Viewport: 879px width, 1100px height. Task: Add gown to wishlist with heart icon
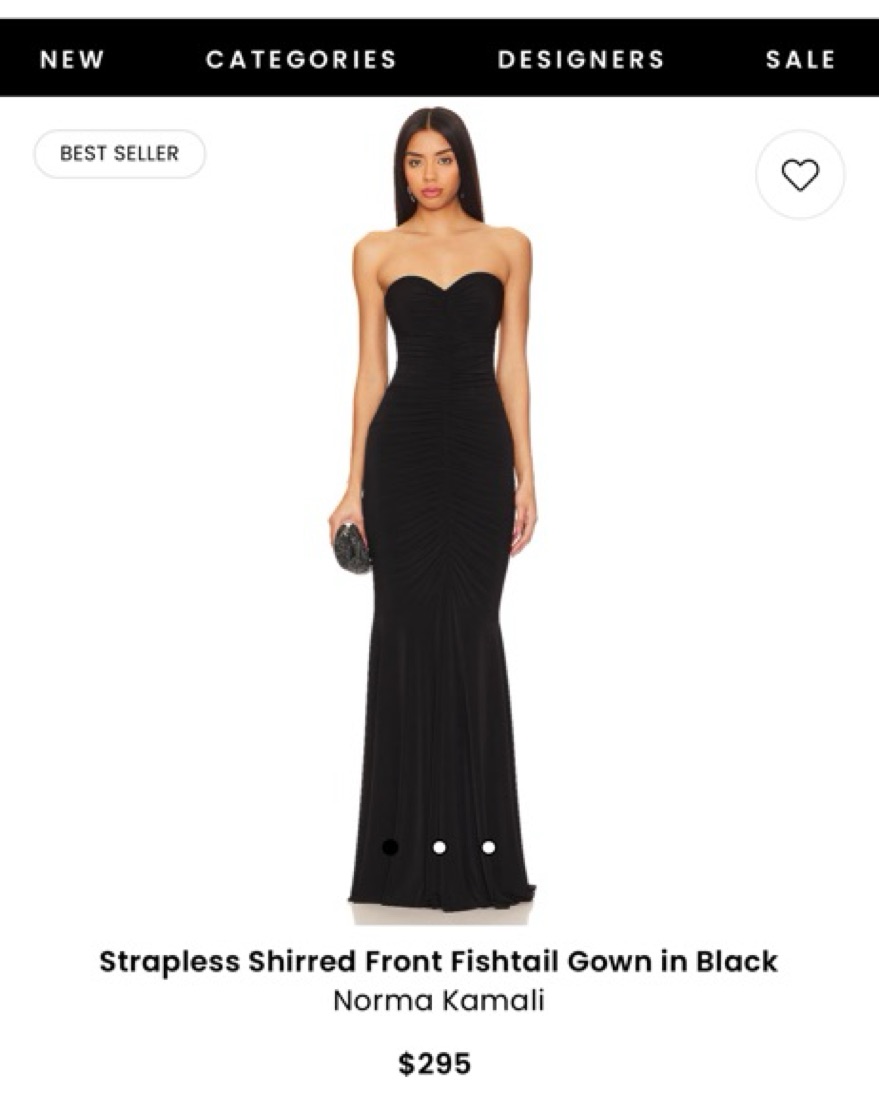pyautogui.click(x=800, y=175)
